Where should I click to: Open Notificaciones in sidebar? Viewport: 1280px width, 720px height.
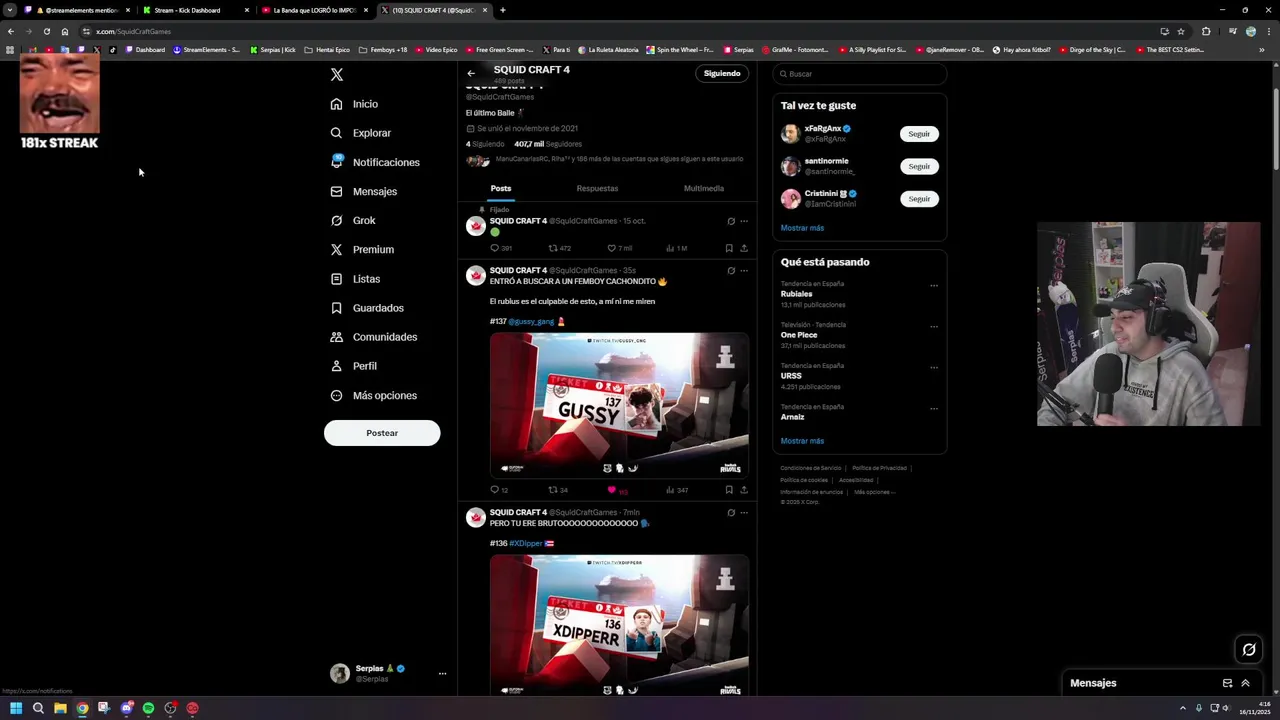(x=375, y=162)
